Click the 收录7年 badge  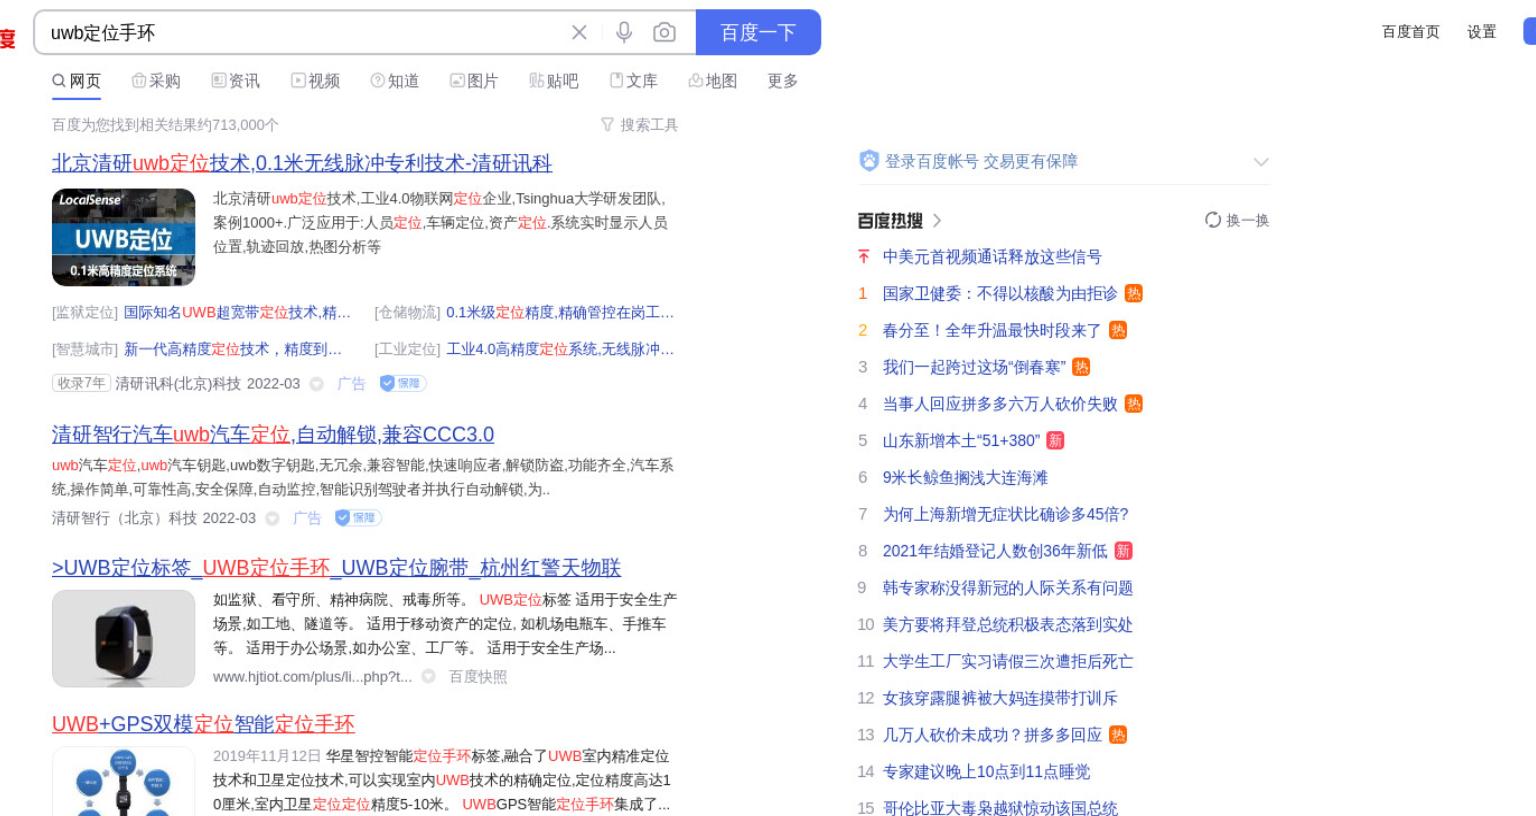point(80,383)
